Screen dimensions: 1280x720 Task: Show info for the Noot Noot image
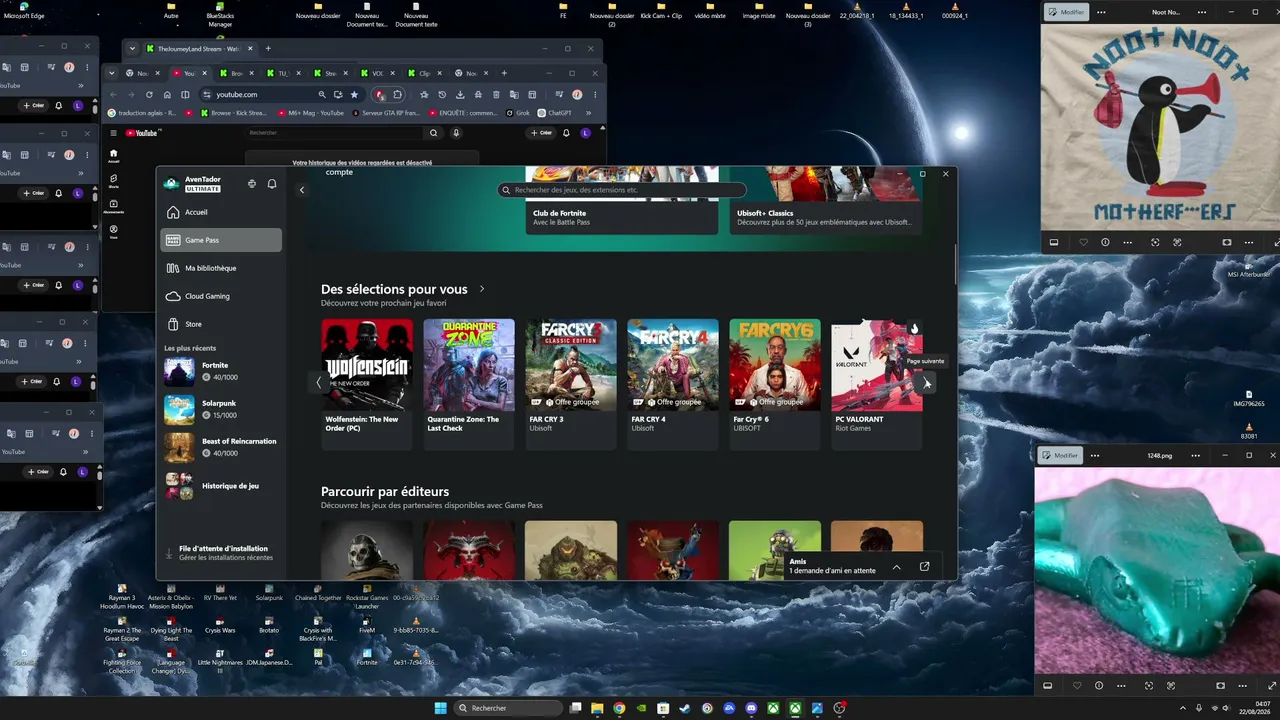tap(1105, 242)
